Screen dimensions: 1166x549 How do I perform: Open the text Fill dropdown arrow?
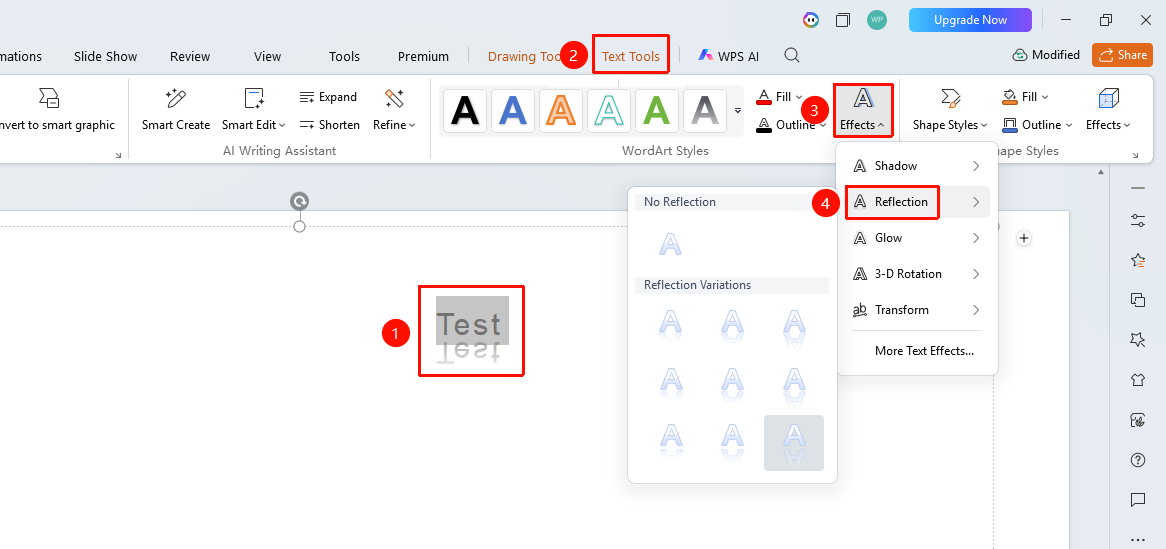click(x=799, y=97)
